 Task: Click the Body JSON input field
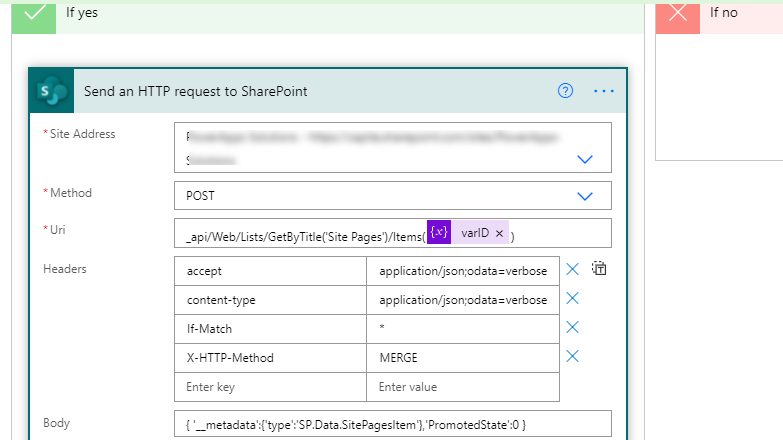[392, 424]
